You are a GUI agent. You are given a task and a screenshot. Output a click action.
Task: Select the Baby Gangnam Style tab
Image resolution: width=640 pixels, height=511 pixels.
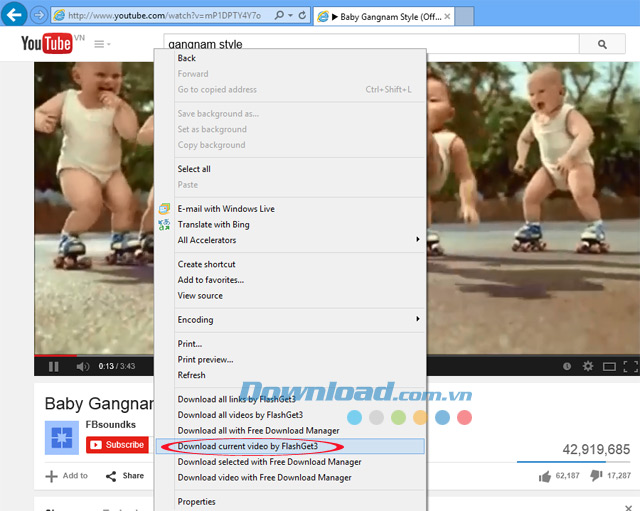click(x=384, y=16)
